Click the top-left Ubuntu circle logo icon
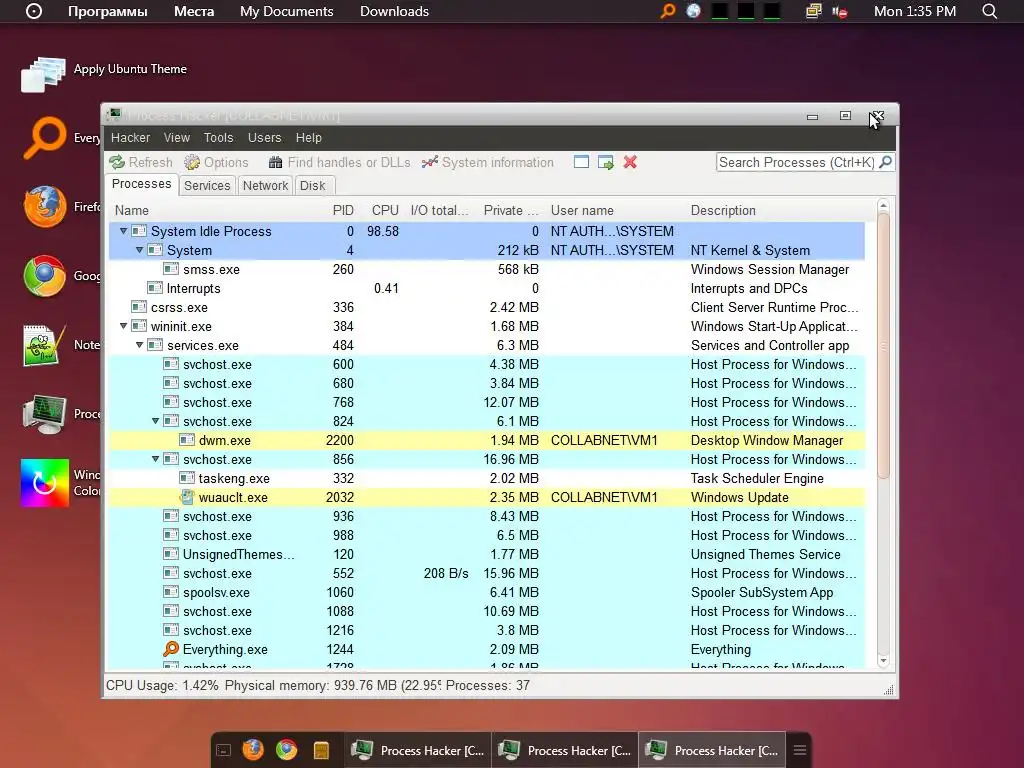Viewport: 1024px width, 768px height. 34,11
